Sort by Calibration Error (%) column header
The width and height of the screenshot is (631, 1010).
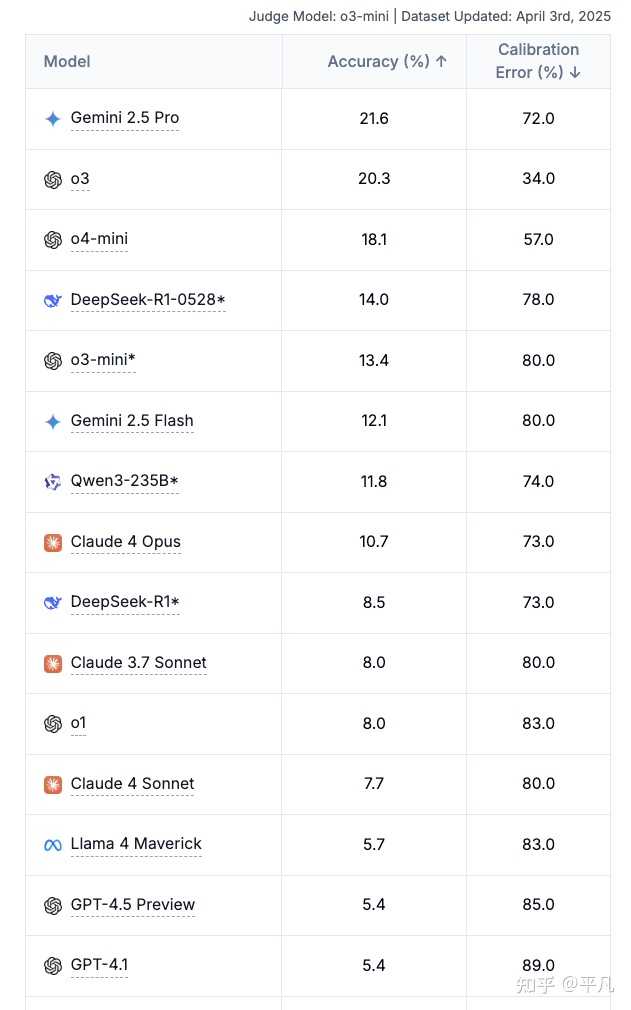(538, 61)
